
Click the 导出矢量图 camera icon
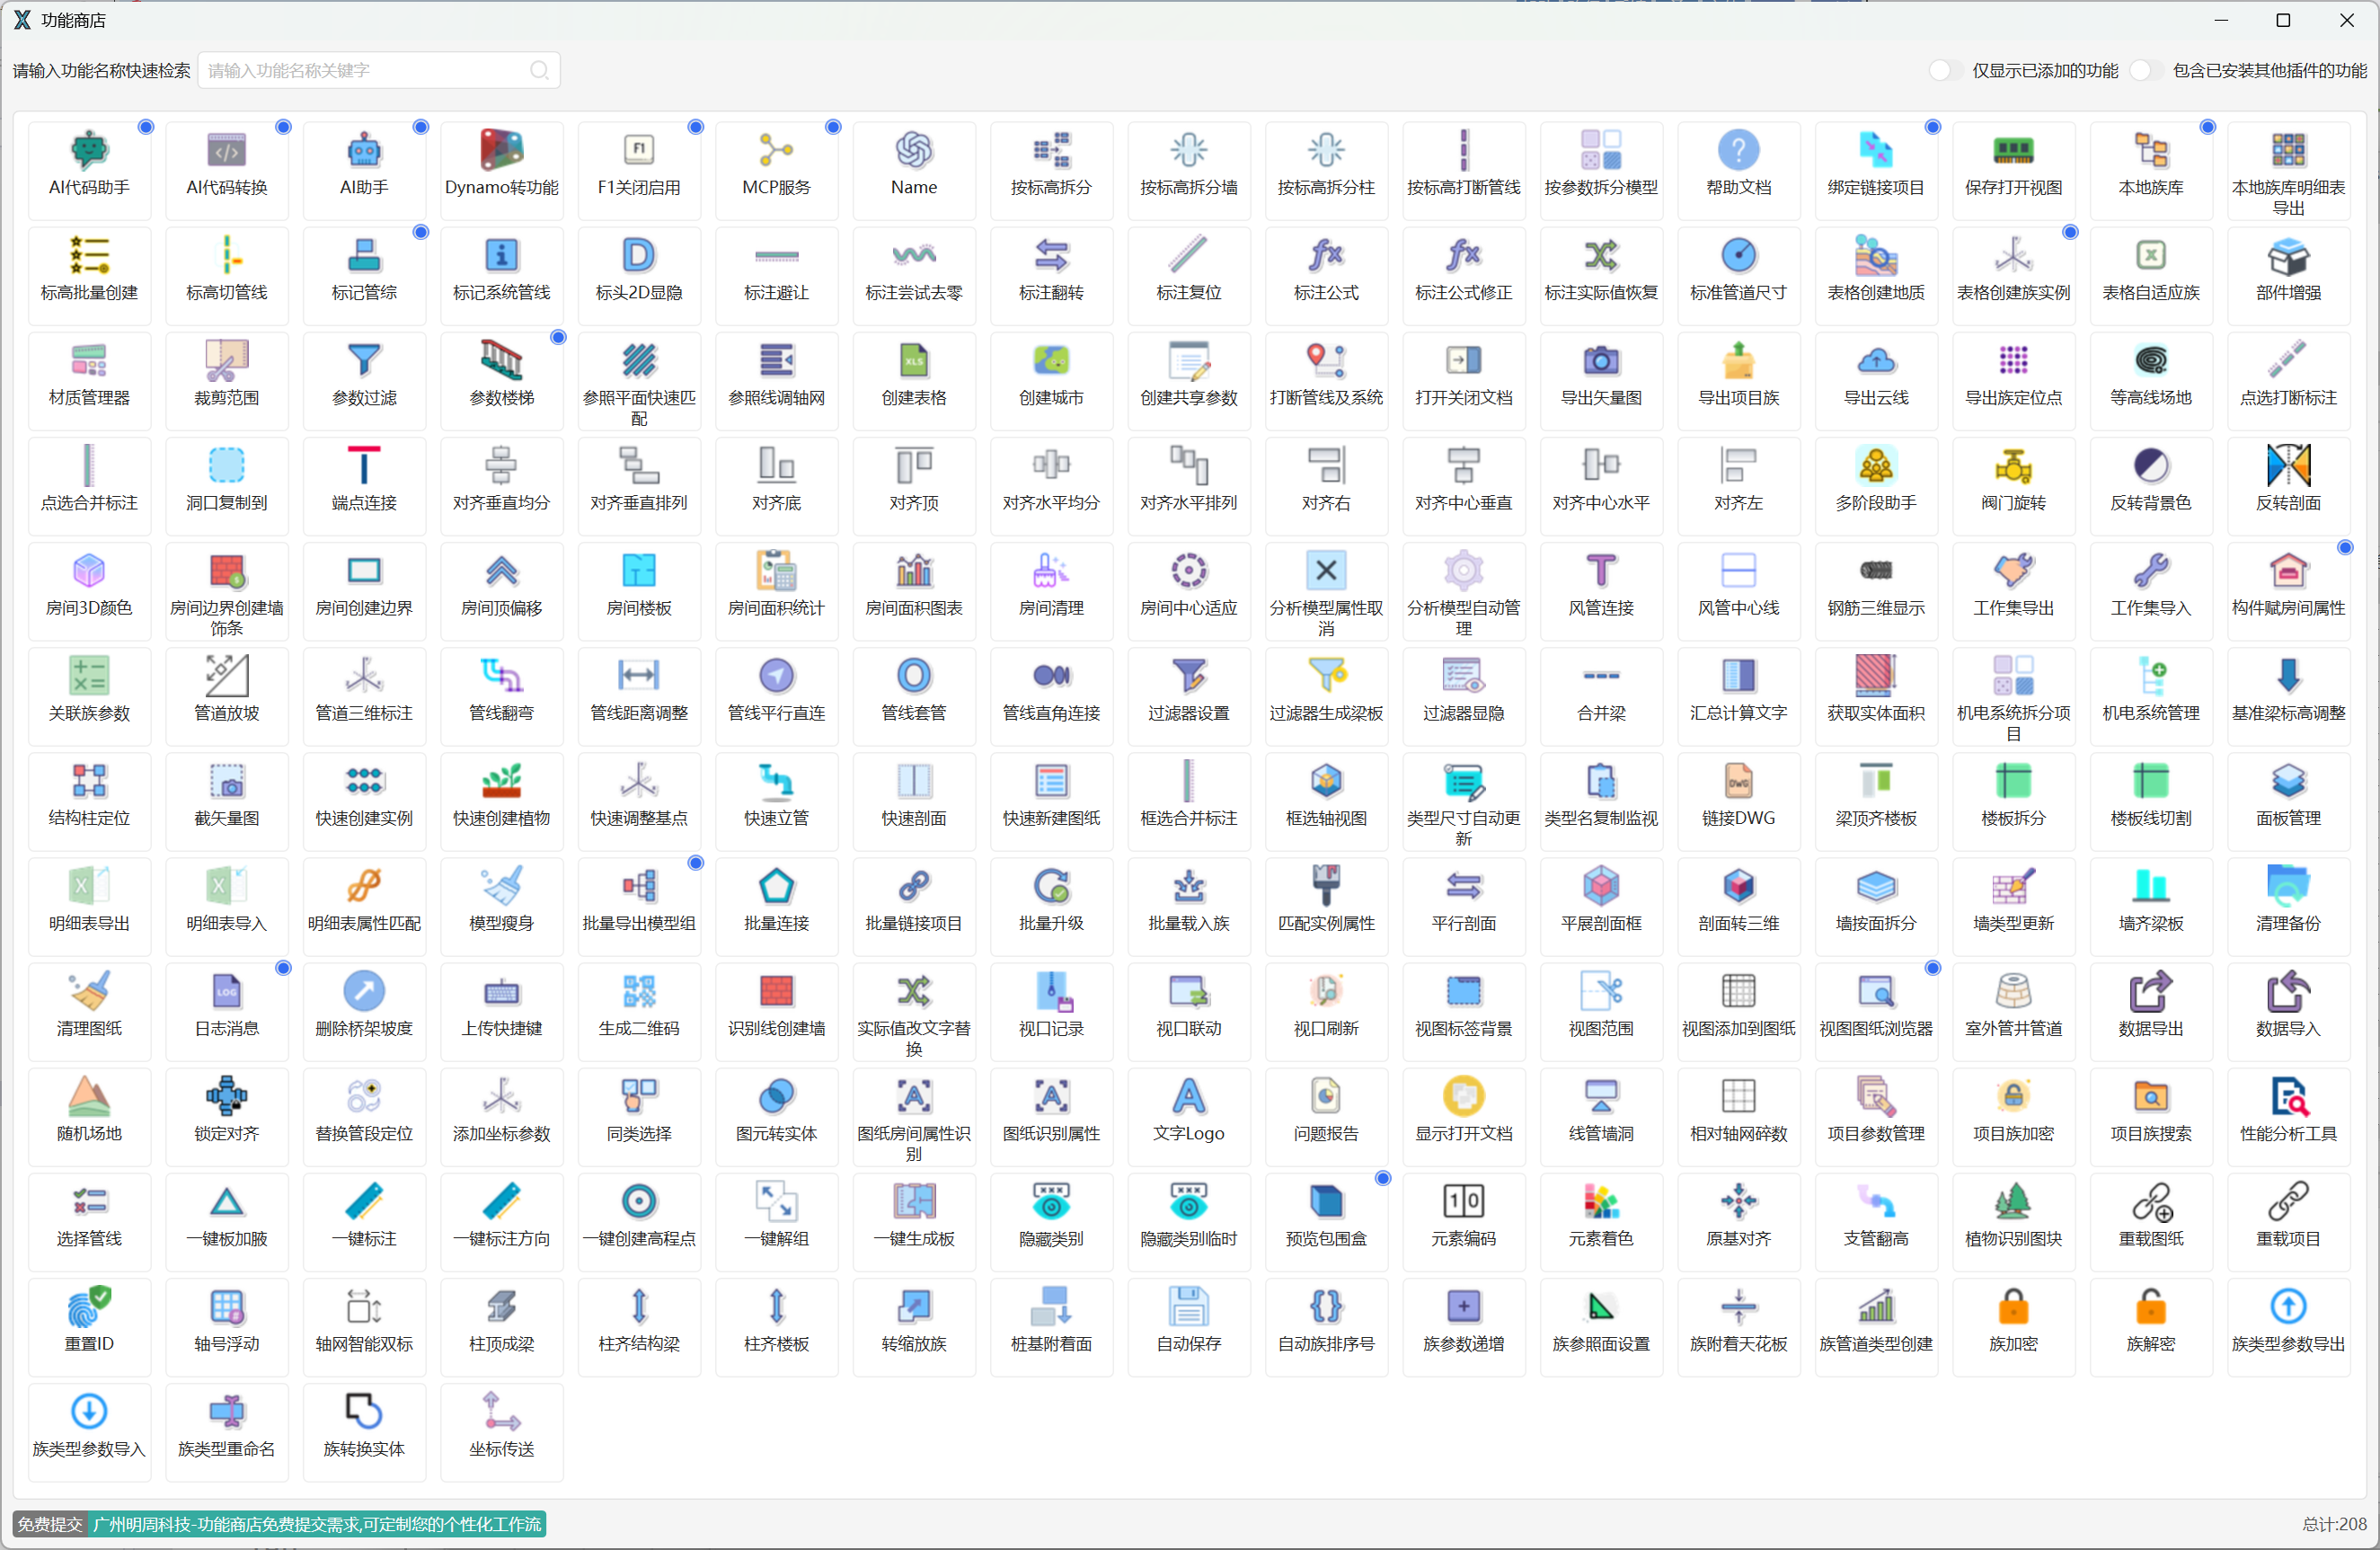(1601, 360)
